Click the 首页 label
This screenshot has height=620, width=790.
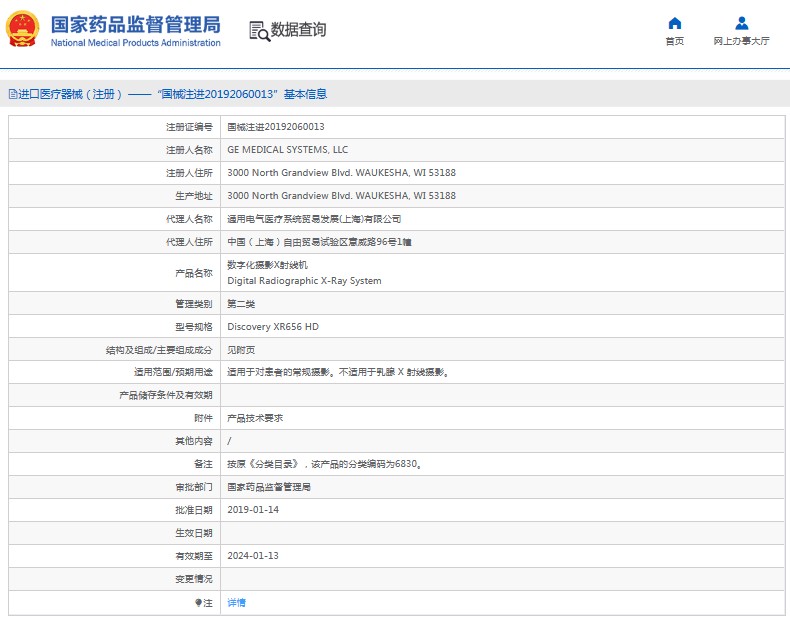(675, 41)
